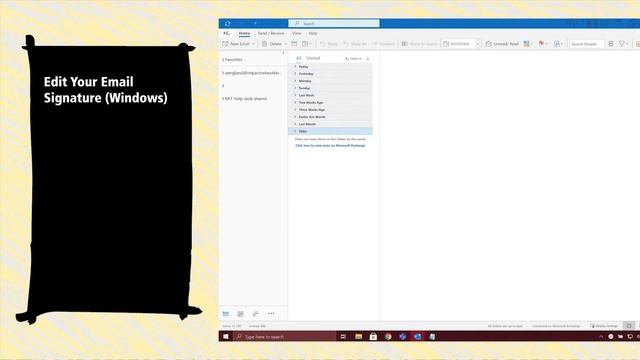Click Display Settings in status bar
The width and height of the screenshot is (640, 360).
[604, 326]
